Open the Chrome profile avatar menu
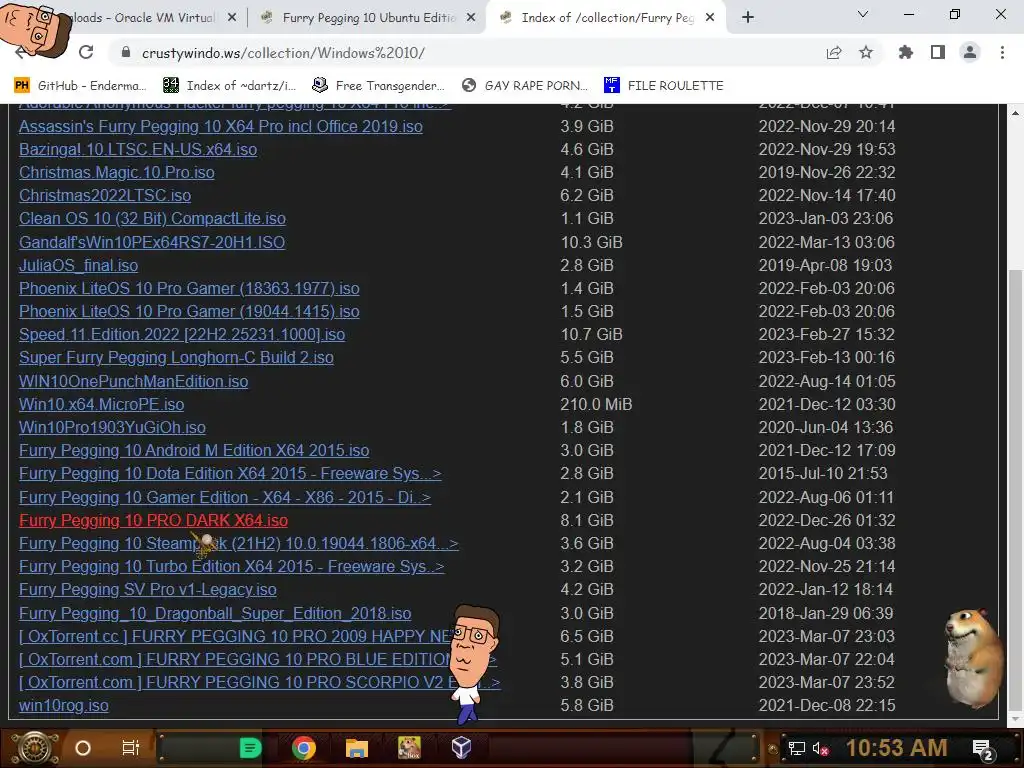Screen dimensions: 1024x768 tap(970, 52)
